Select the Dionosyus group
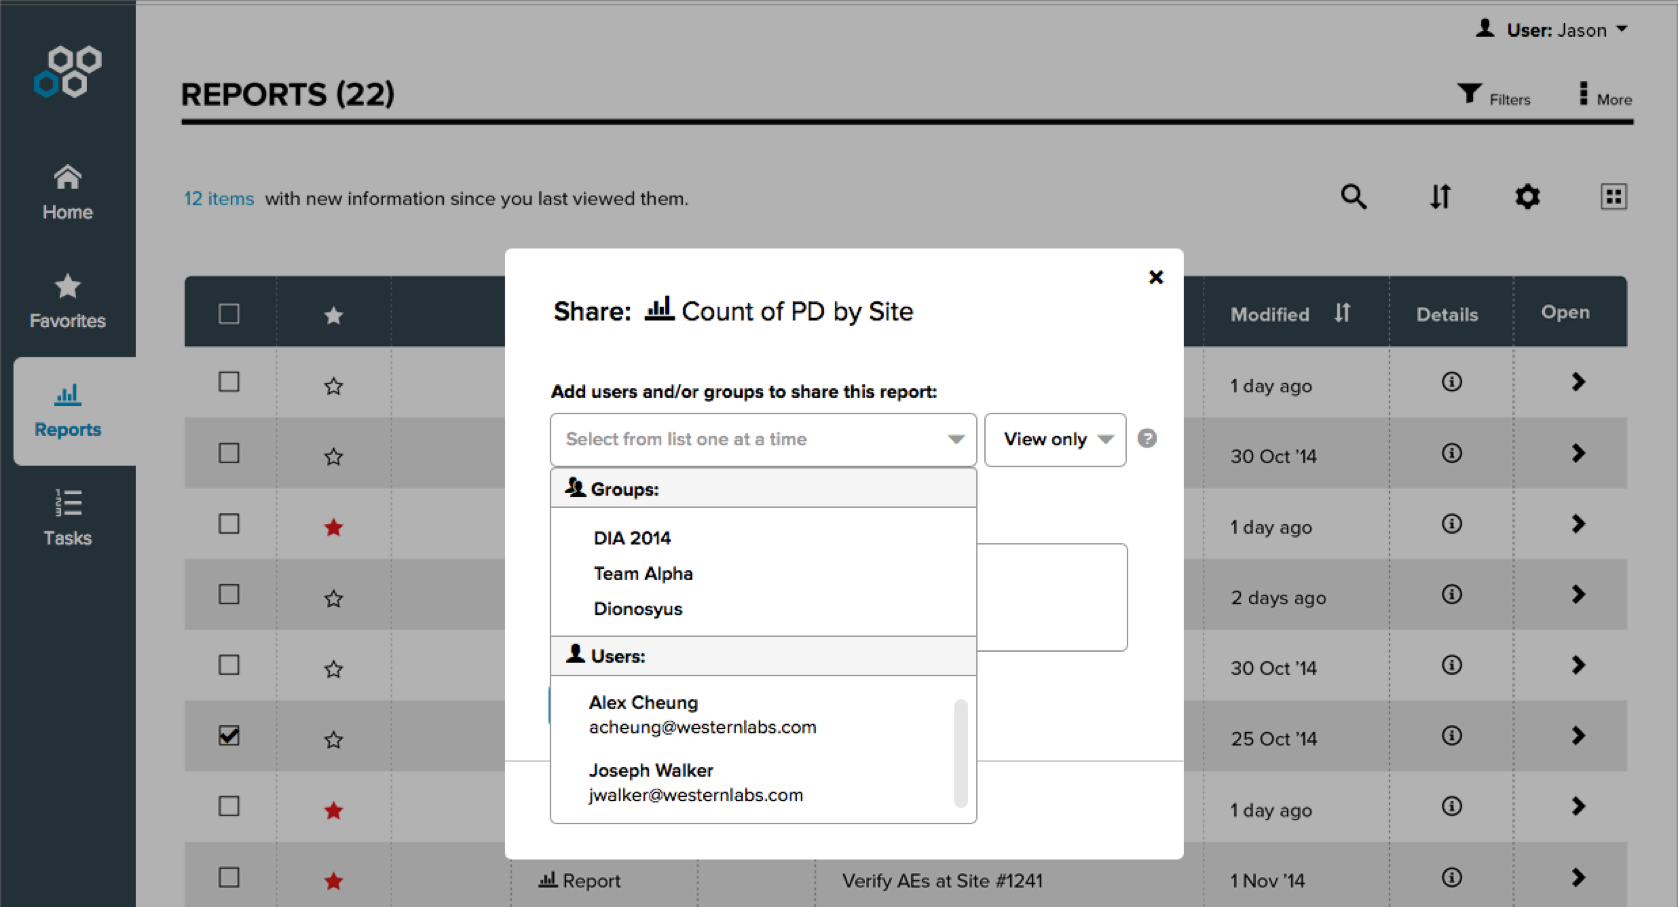1678x907 pixels. coord(638,609)
